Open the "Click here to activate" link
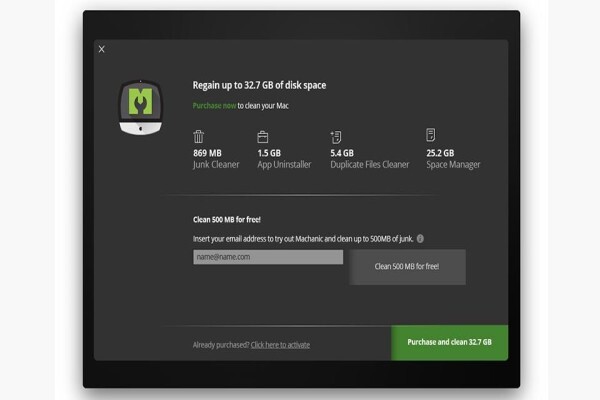 [x=280, y=345]
